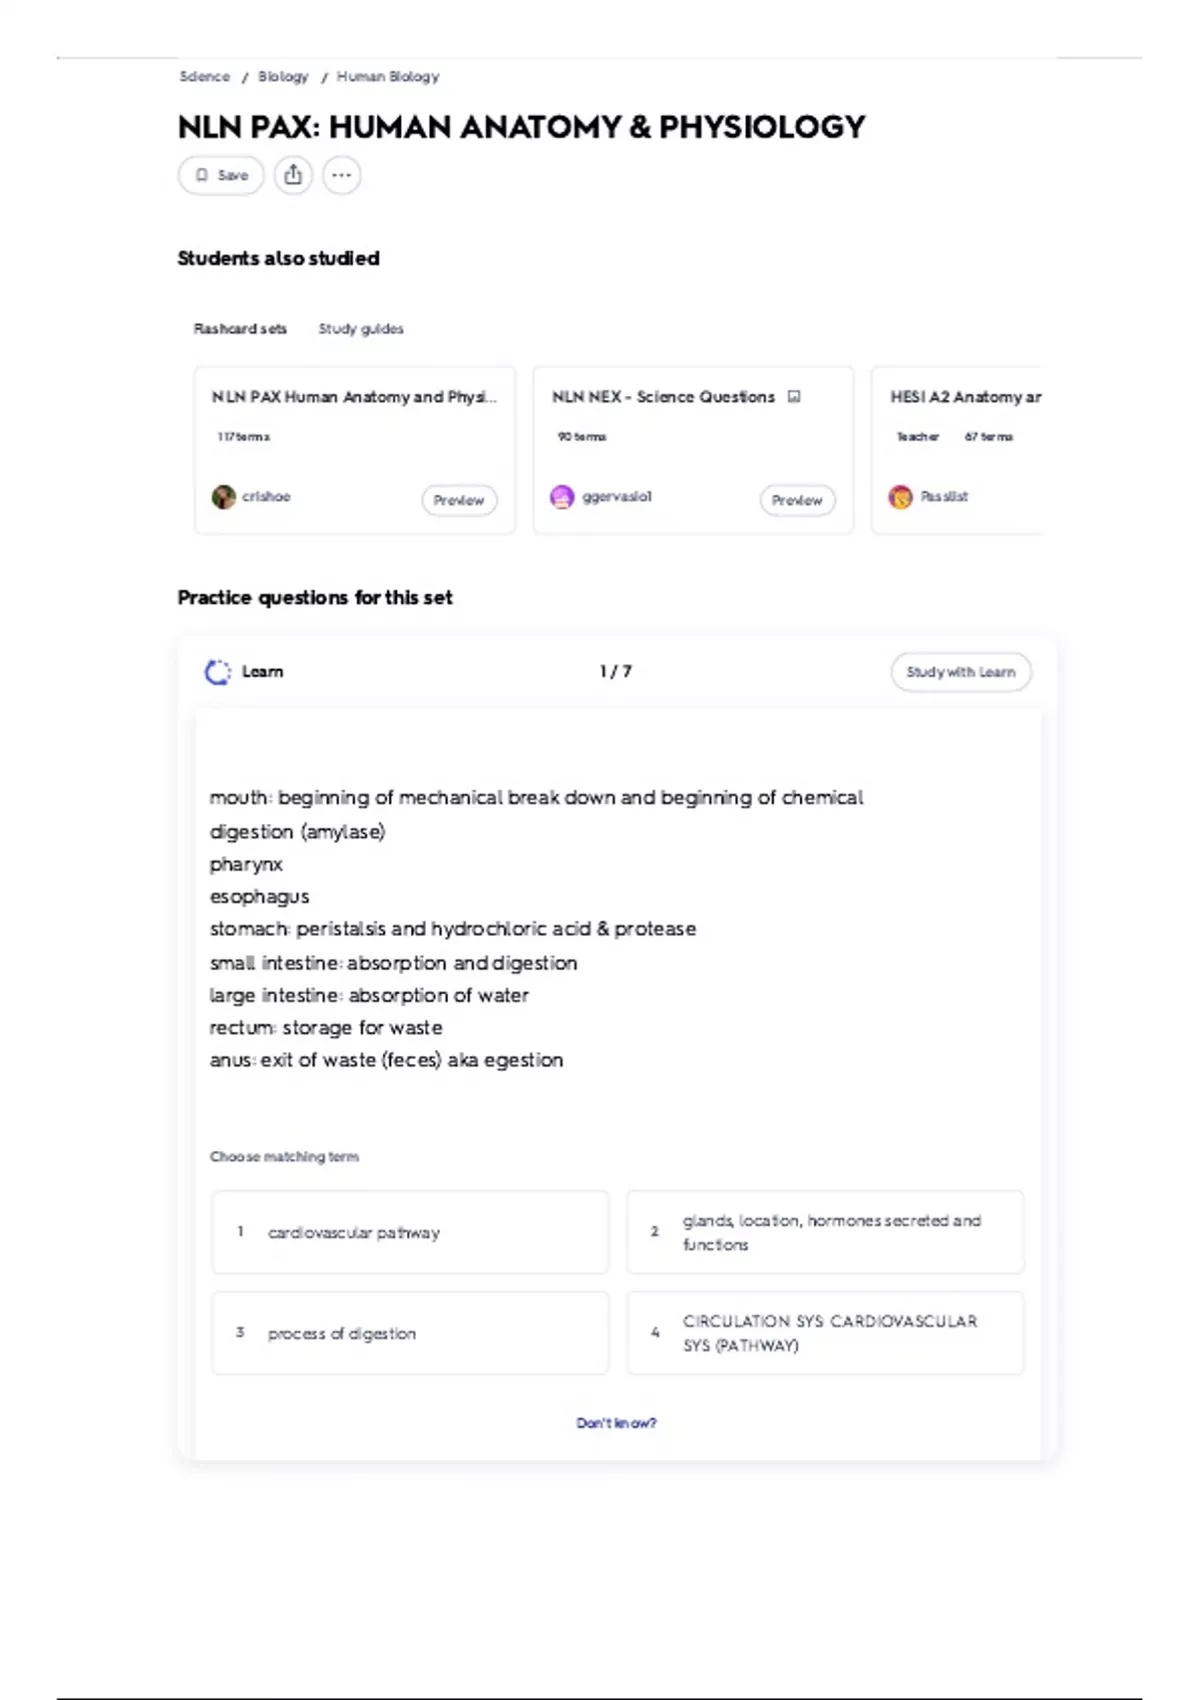Open the Biology breadcrumb link
1200x1700 pixels.
tap(283, 77)
